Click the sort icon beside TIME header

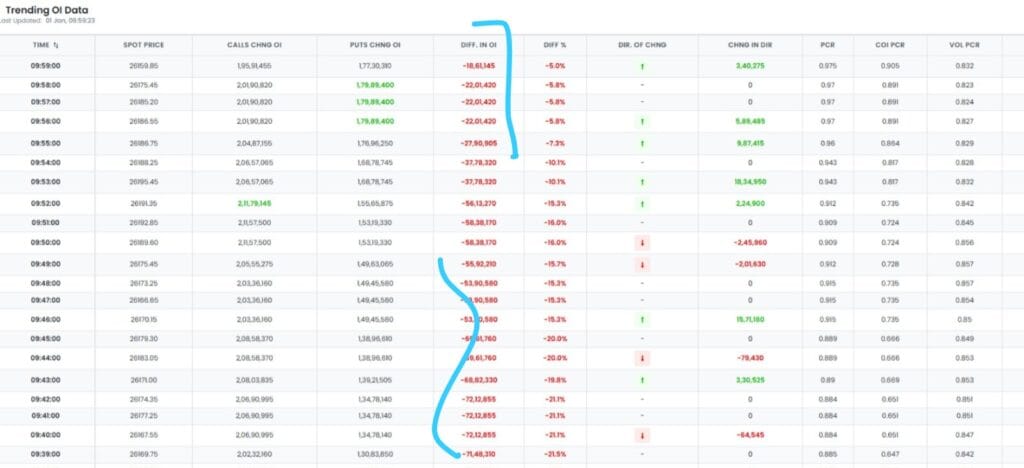56,45
